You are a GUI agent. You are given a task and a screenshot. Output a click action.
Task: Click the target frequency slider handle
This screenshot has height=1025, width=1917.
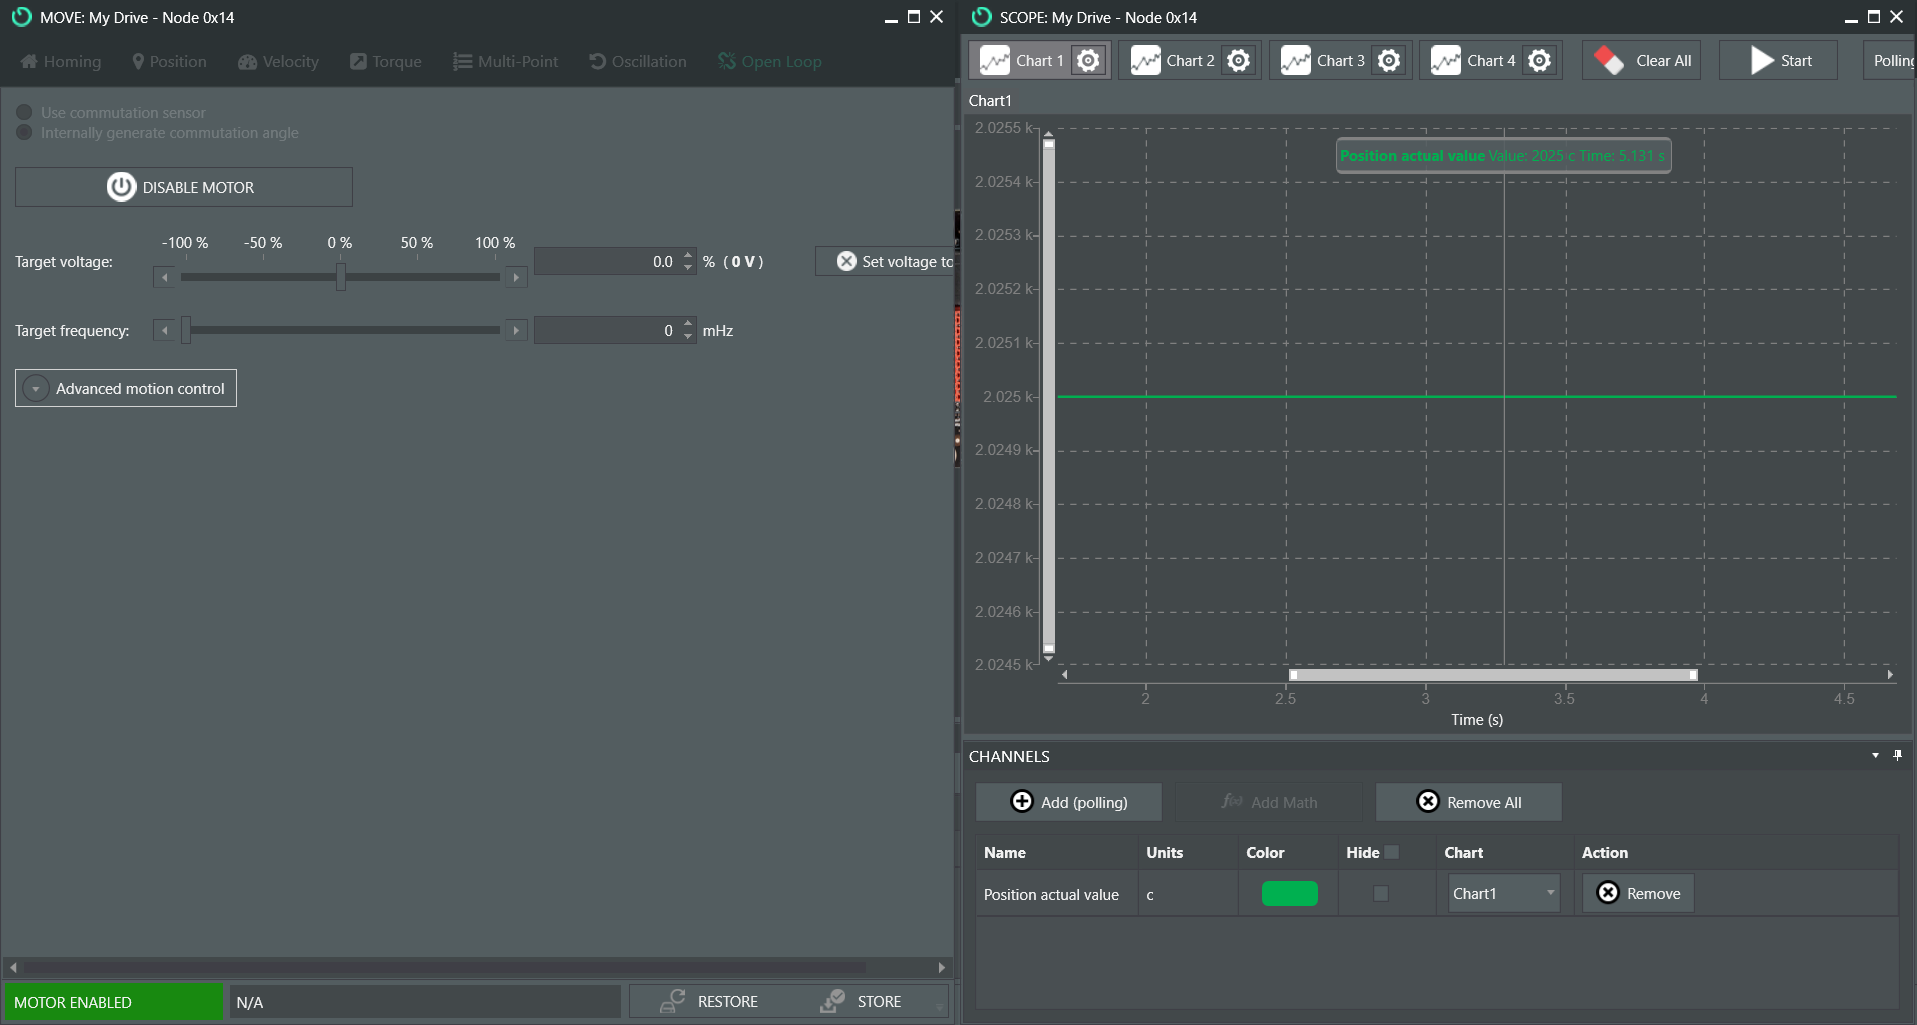click(186, 330)
